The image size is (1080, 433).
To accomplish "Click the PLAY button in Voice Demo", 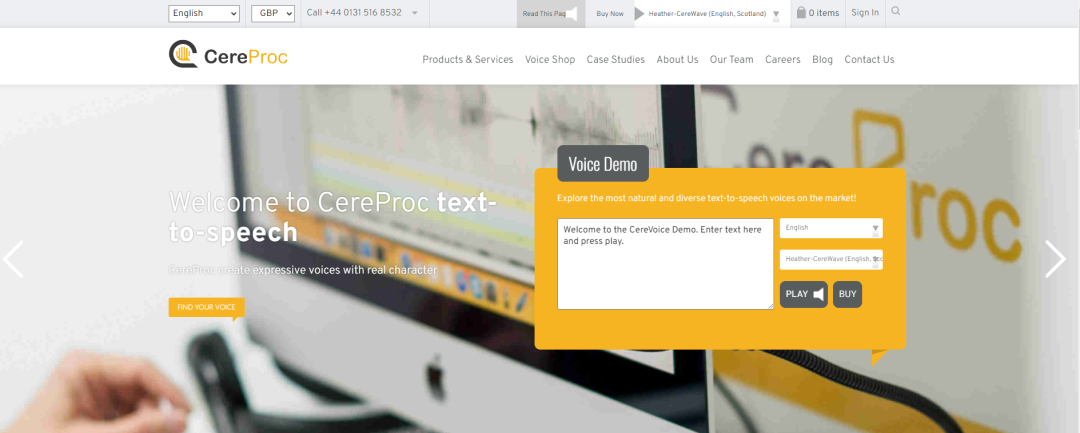I will point(804,294).
